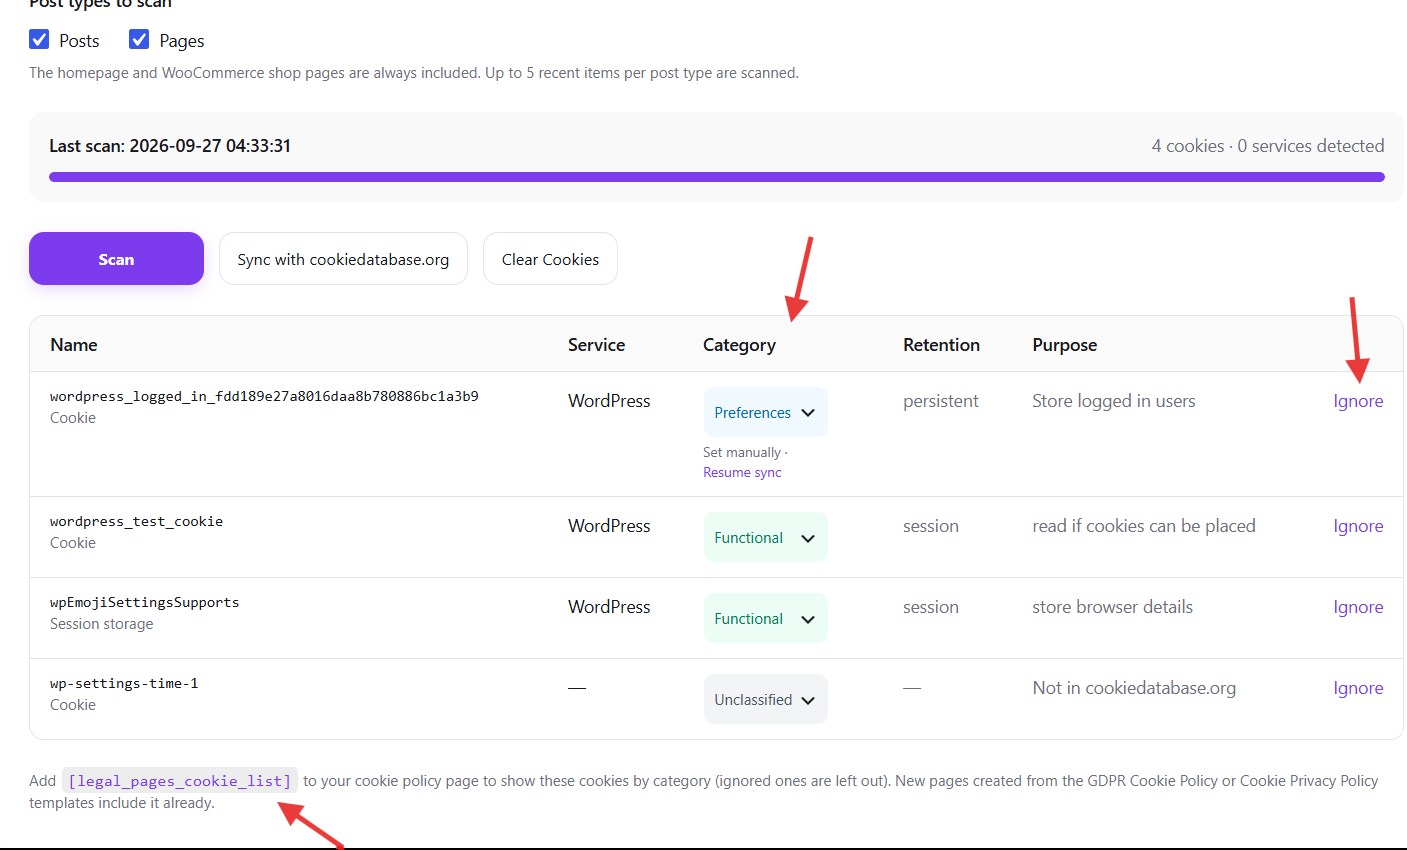Open Preferences category dropdown for wordpress_logged_in cookie
Screen dimensions: 1407x850
(765, 412)
